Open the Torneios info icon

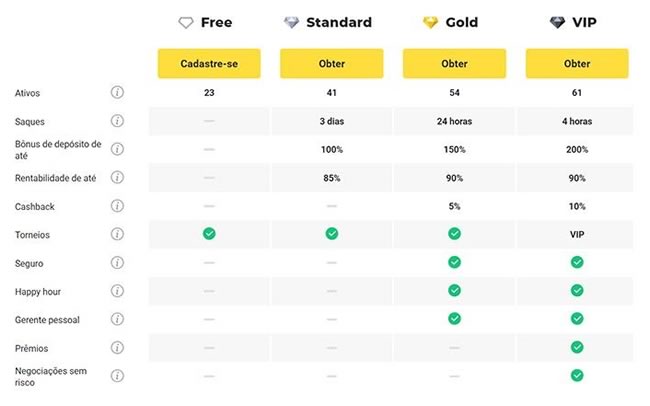(x=117, y=234)
